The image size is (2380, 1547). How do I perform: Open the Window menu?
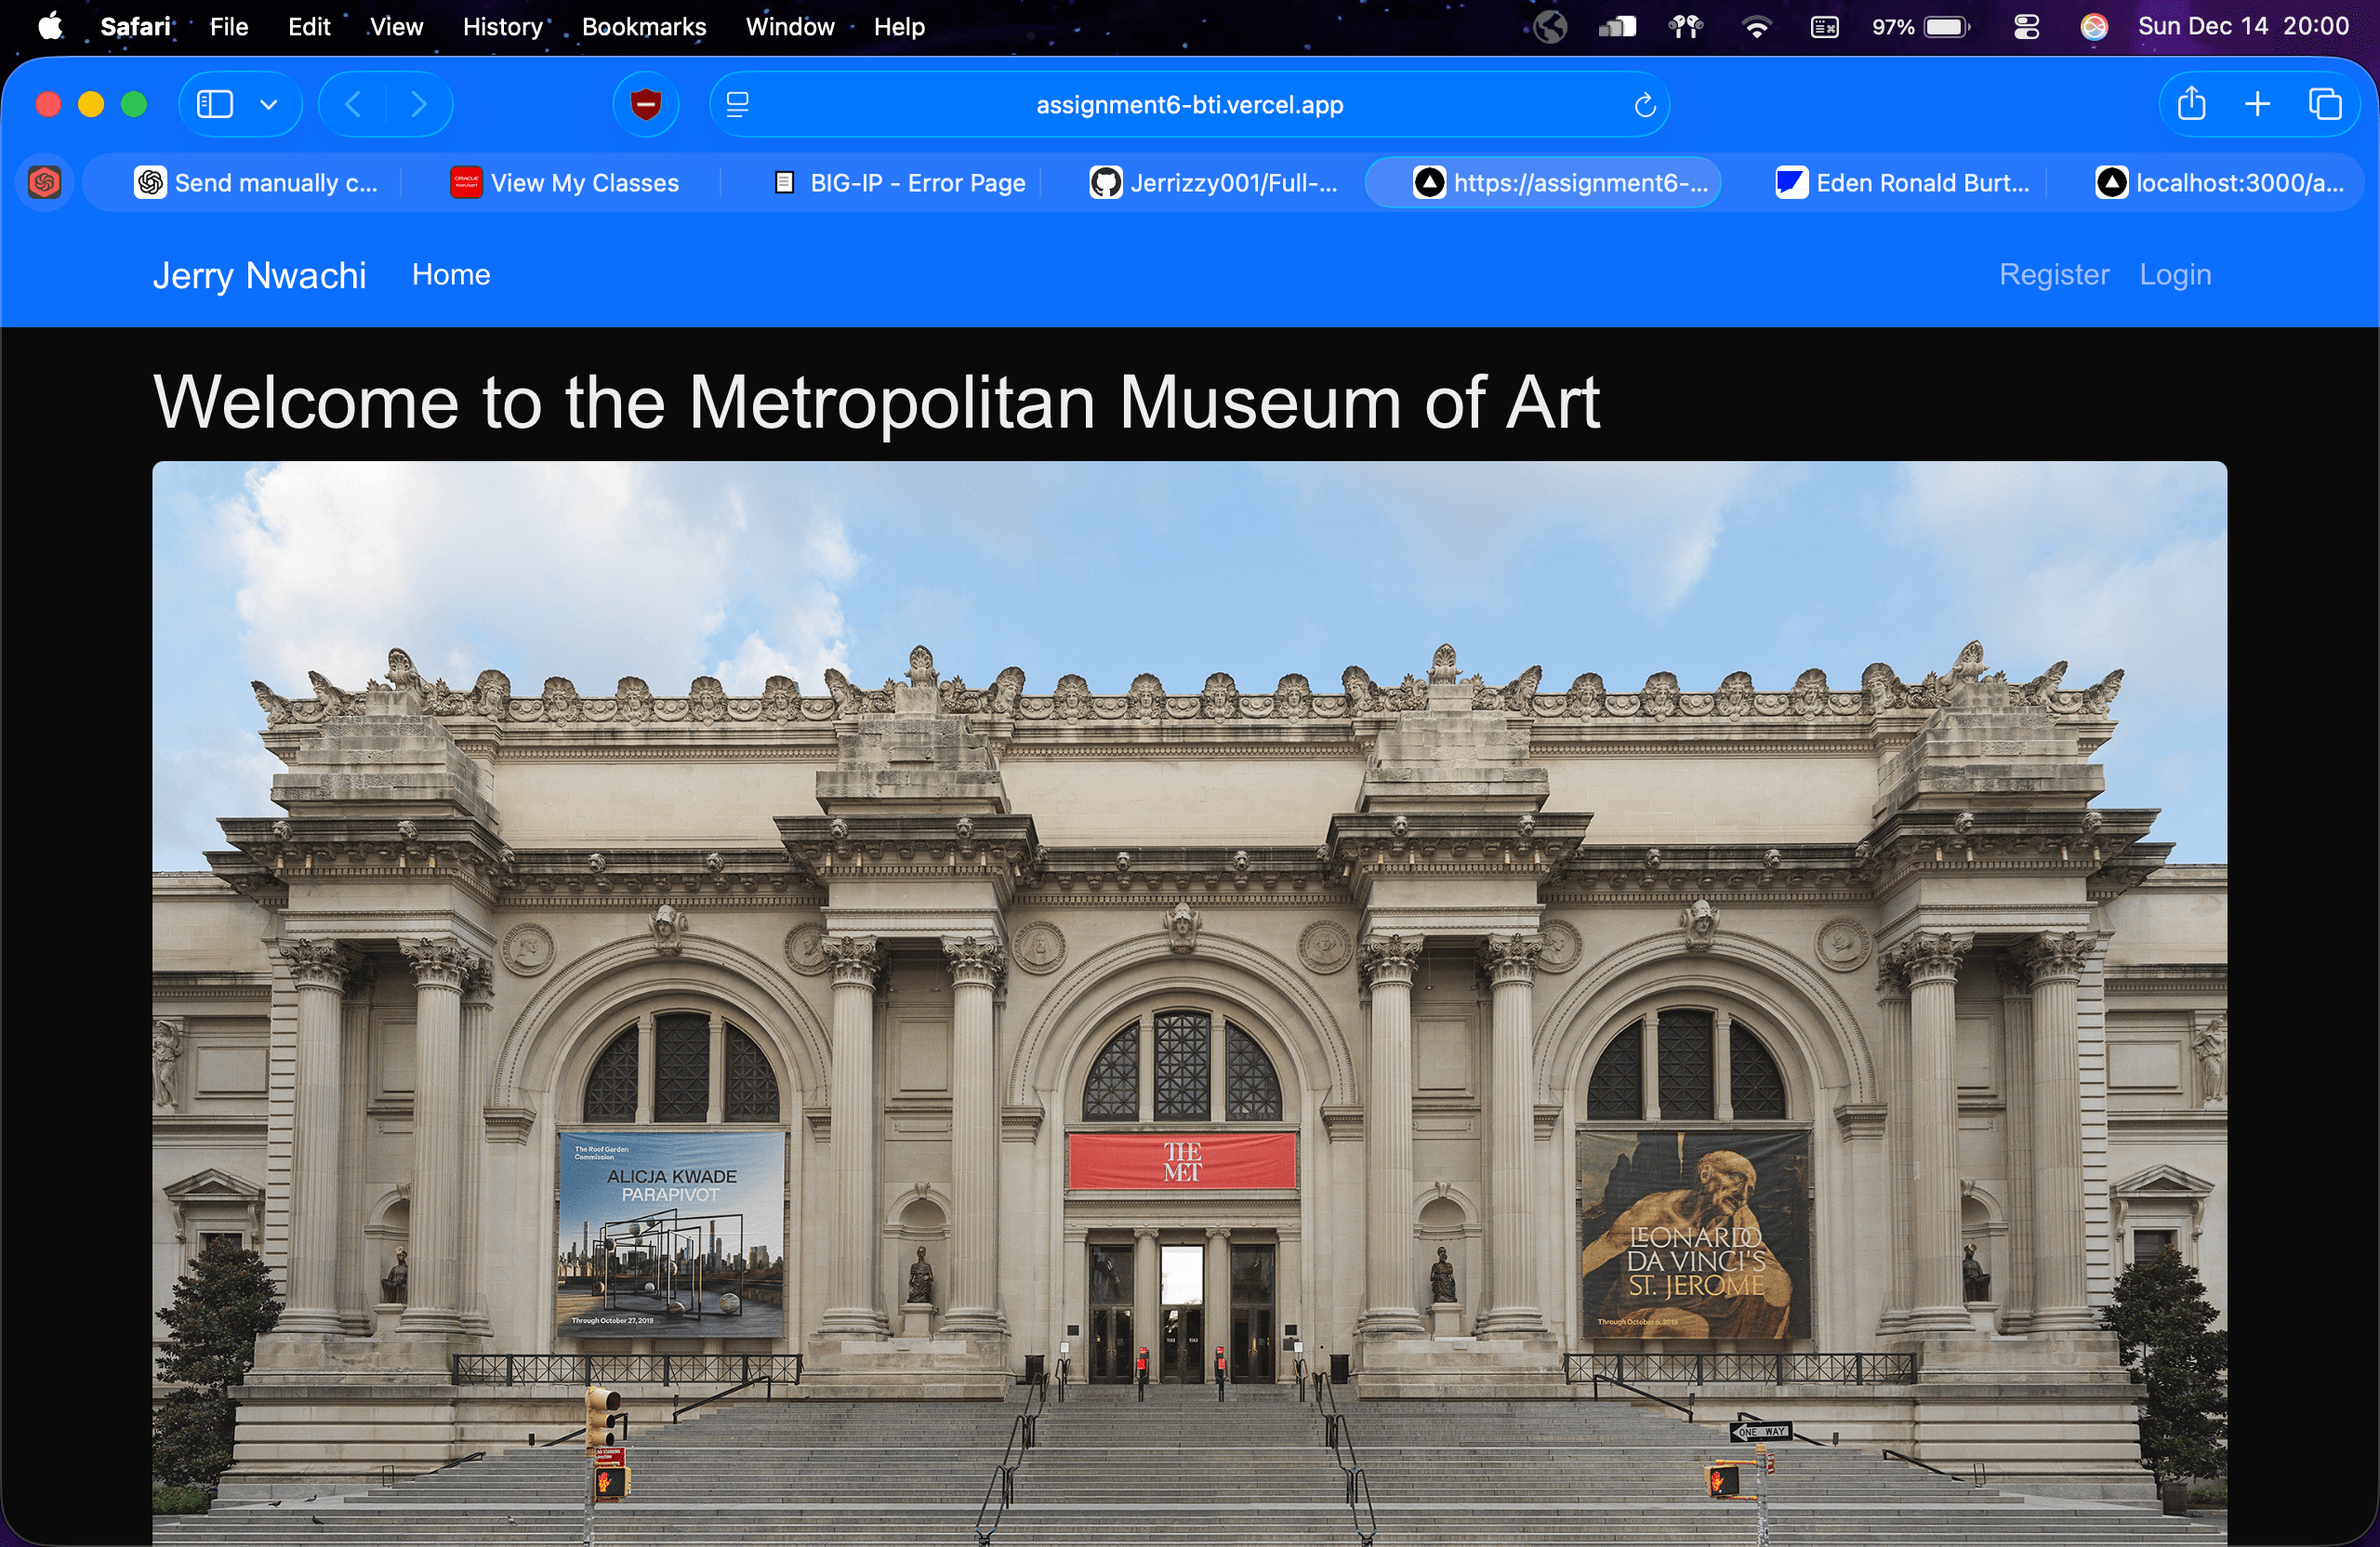pyautogui.click(x=790, y=27)
